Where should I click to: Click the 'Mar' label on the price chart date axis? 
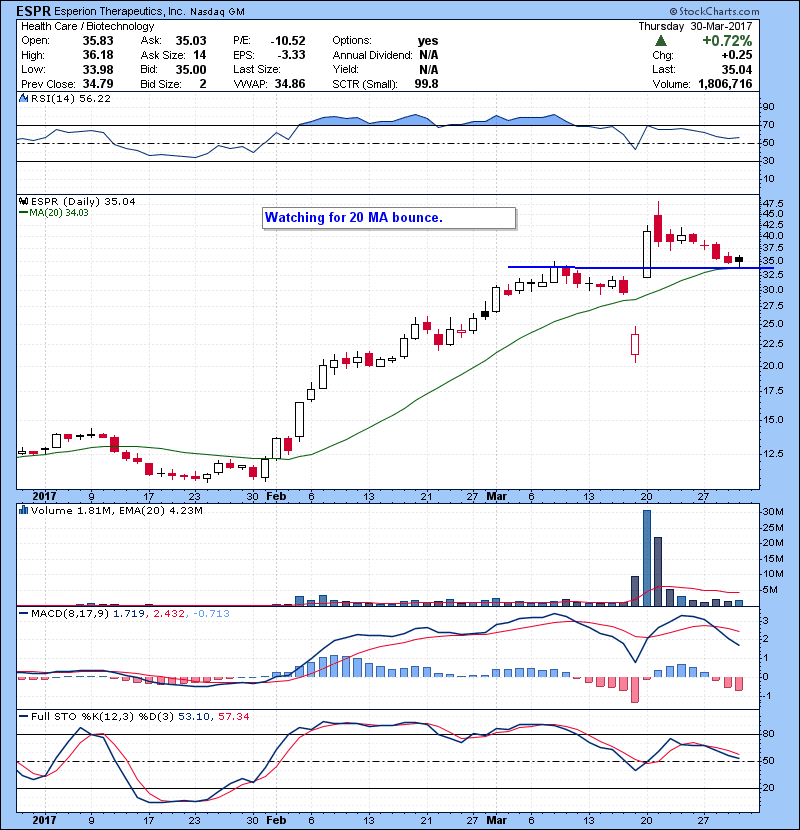[x=496, y=497]
